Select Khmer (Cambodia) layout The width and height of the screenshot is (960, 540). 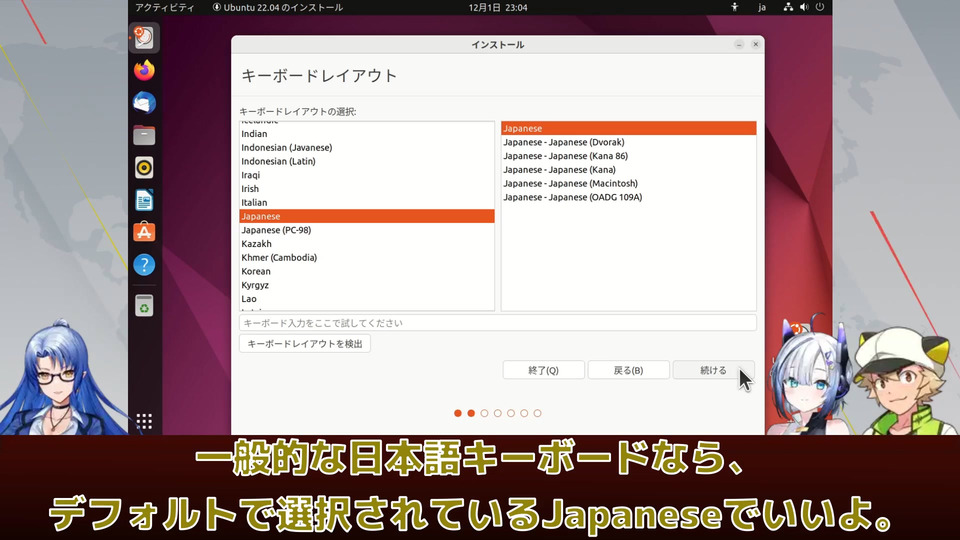367,258
